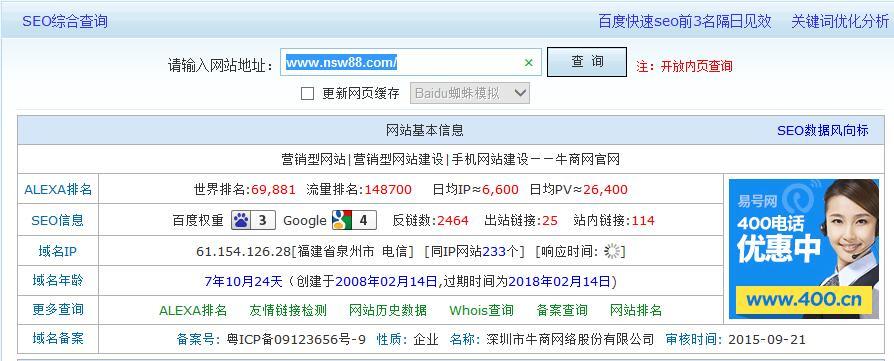Toggle the 更新网页缓存 checkbox
This screenshot has height=361, width=894.
coord(307,94)
